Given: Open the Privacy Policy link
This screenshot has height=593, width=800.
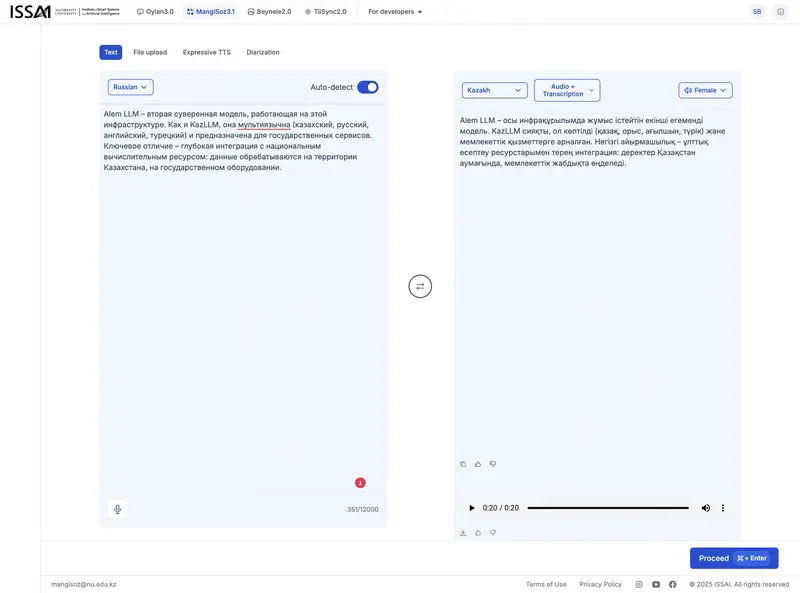Looking at the screenshot, I should [599, 583].
